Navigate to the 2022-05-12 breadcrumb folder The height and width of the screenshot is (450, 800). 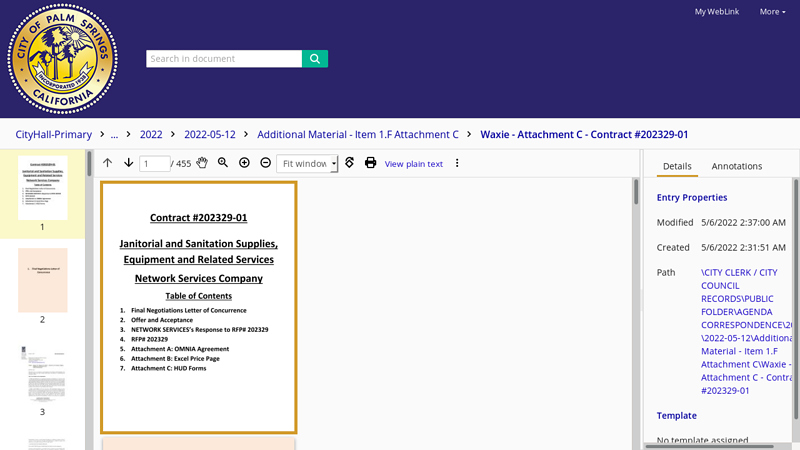[209, 134]
